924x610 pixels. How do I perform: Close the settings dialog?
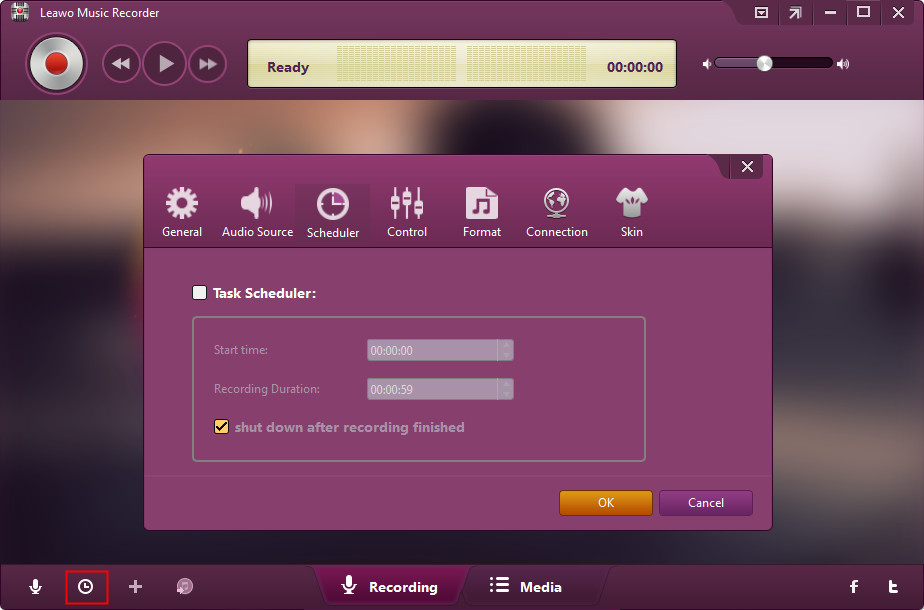coord(747,167)
